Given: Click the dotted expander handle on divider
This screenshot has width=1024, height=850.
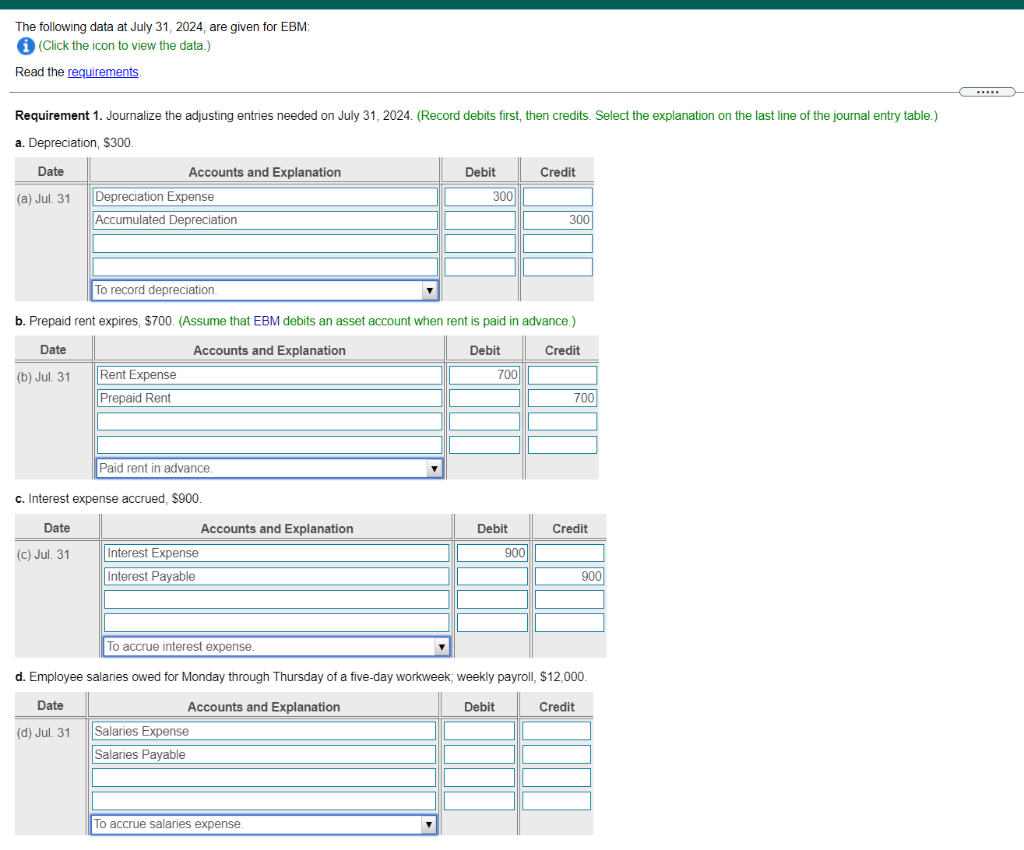Looking at the screenshot, I should pyautogui.click(x=987, y=92).
